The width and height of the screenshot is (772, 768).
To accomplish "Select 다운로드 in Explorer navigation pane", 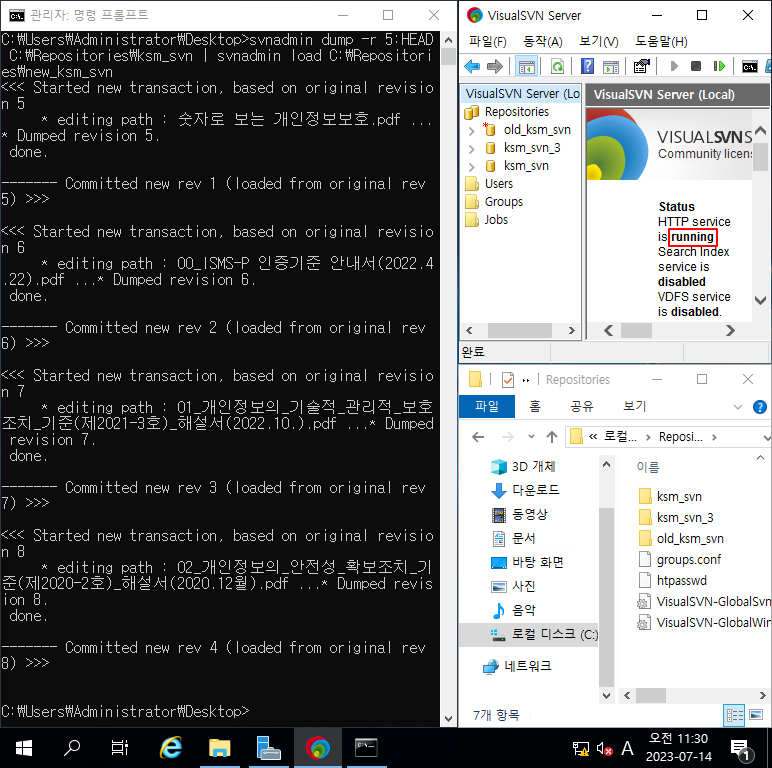I will coord(525,490).
